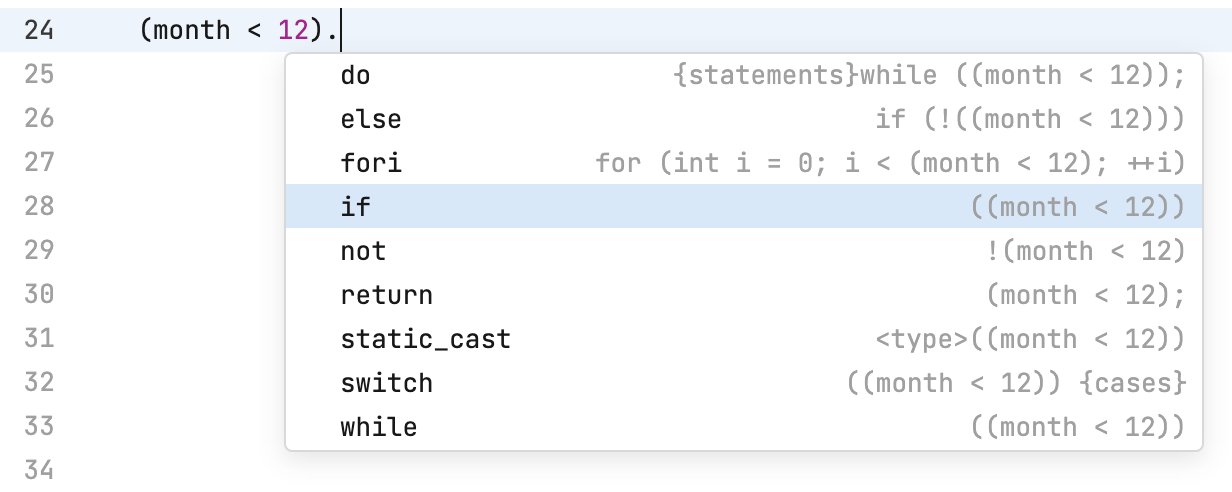This screenshot has height=492, width=1232.
Task: Click line number 31 in the gutter
Action: pyautogui.click(x=39, y=338)
